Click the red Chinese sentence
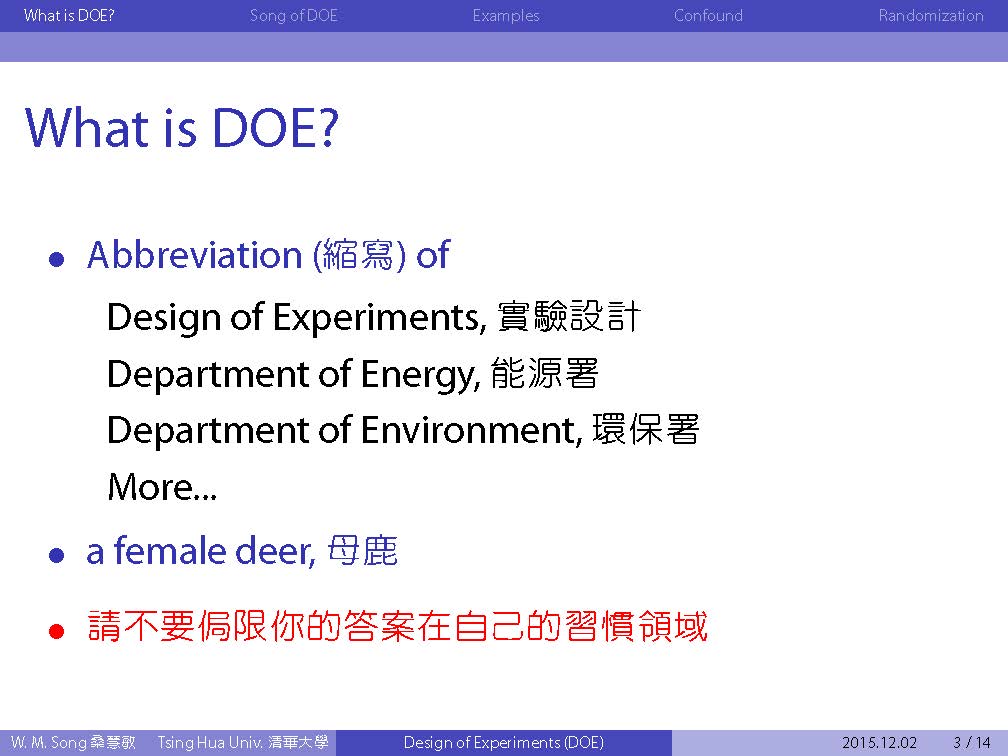 [x=397, y=627]
